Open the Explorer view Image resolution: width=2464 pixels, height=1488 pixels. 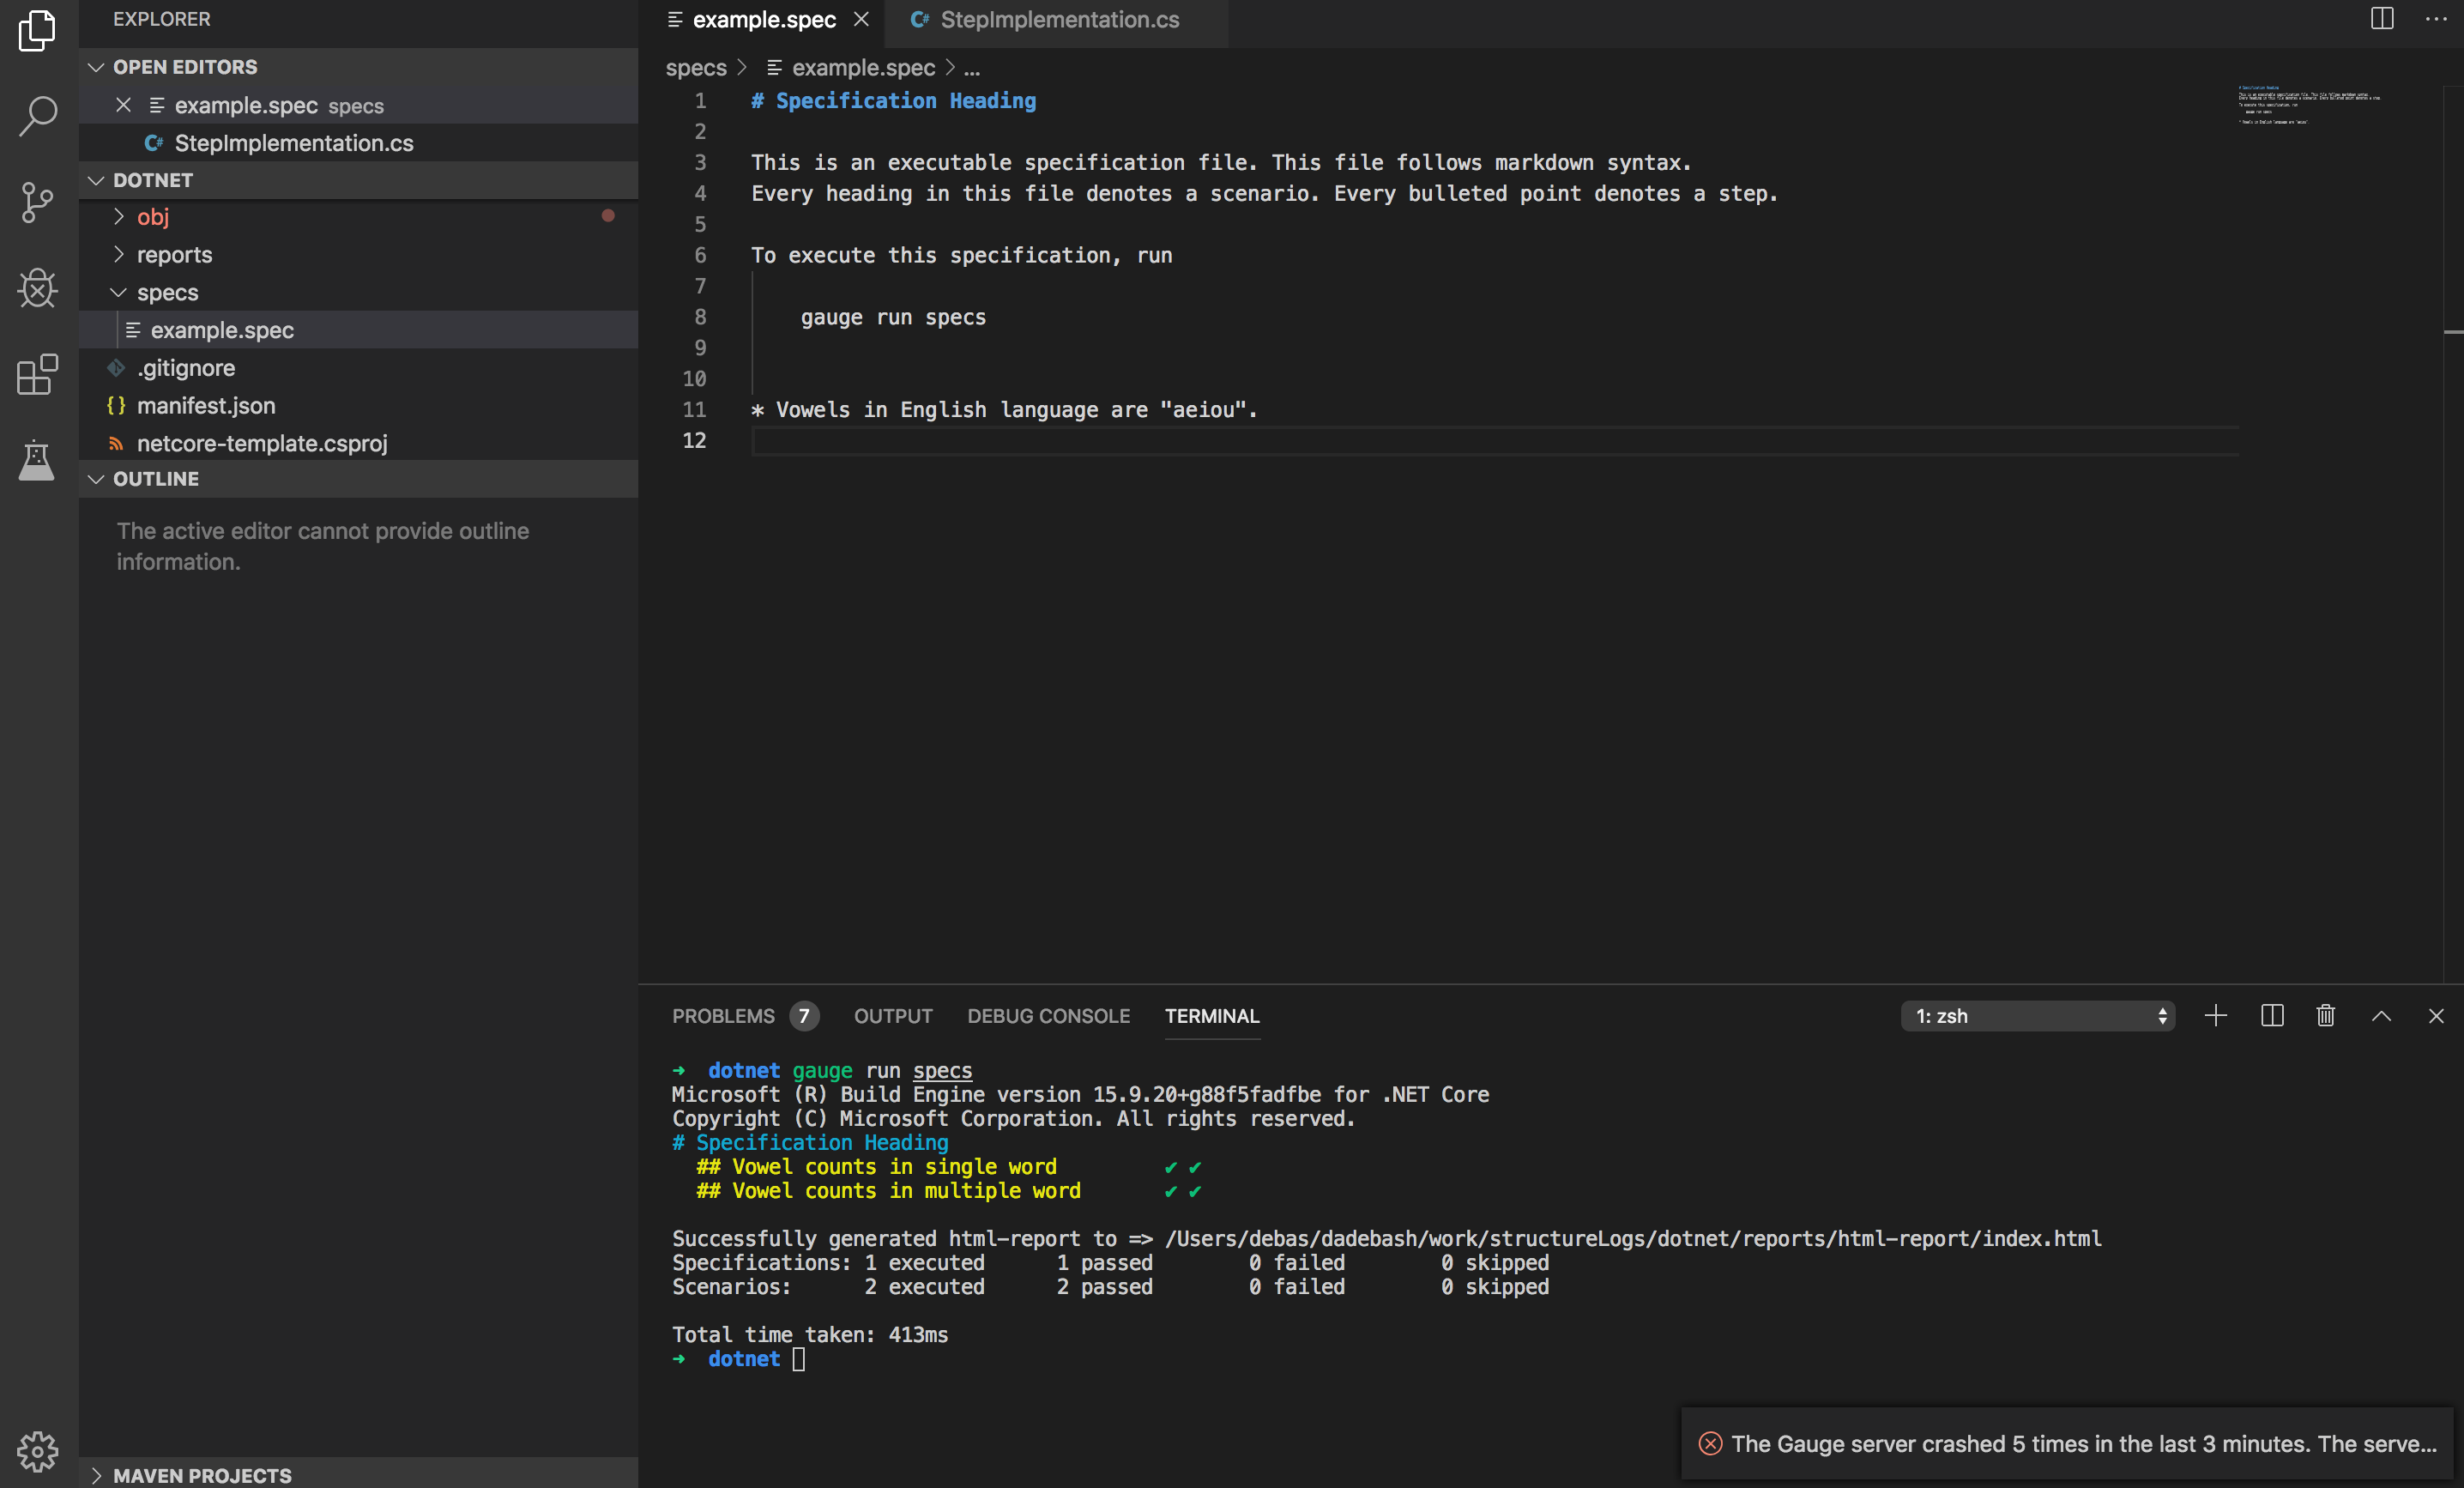click(x=37, y=31)
